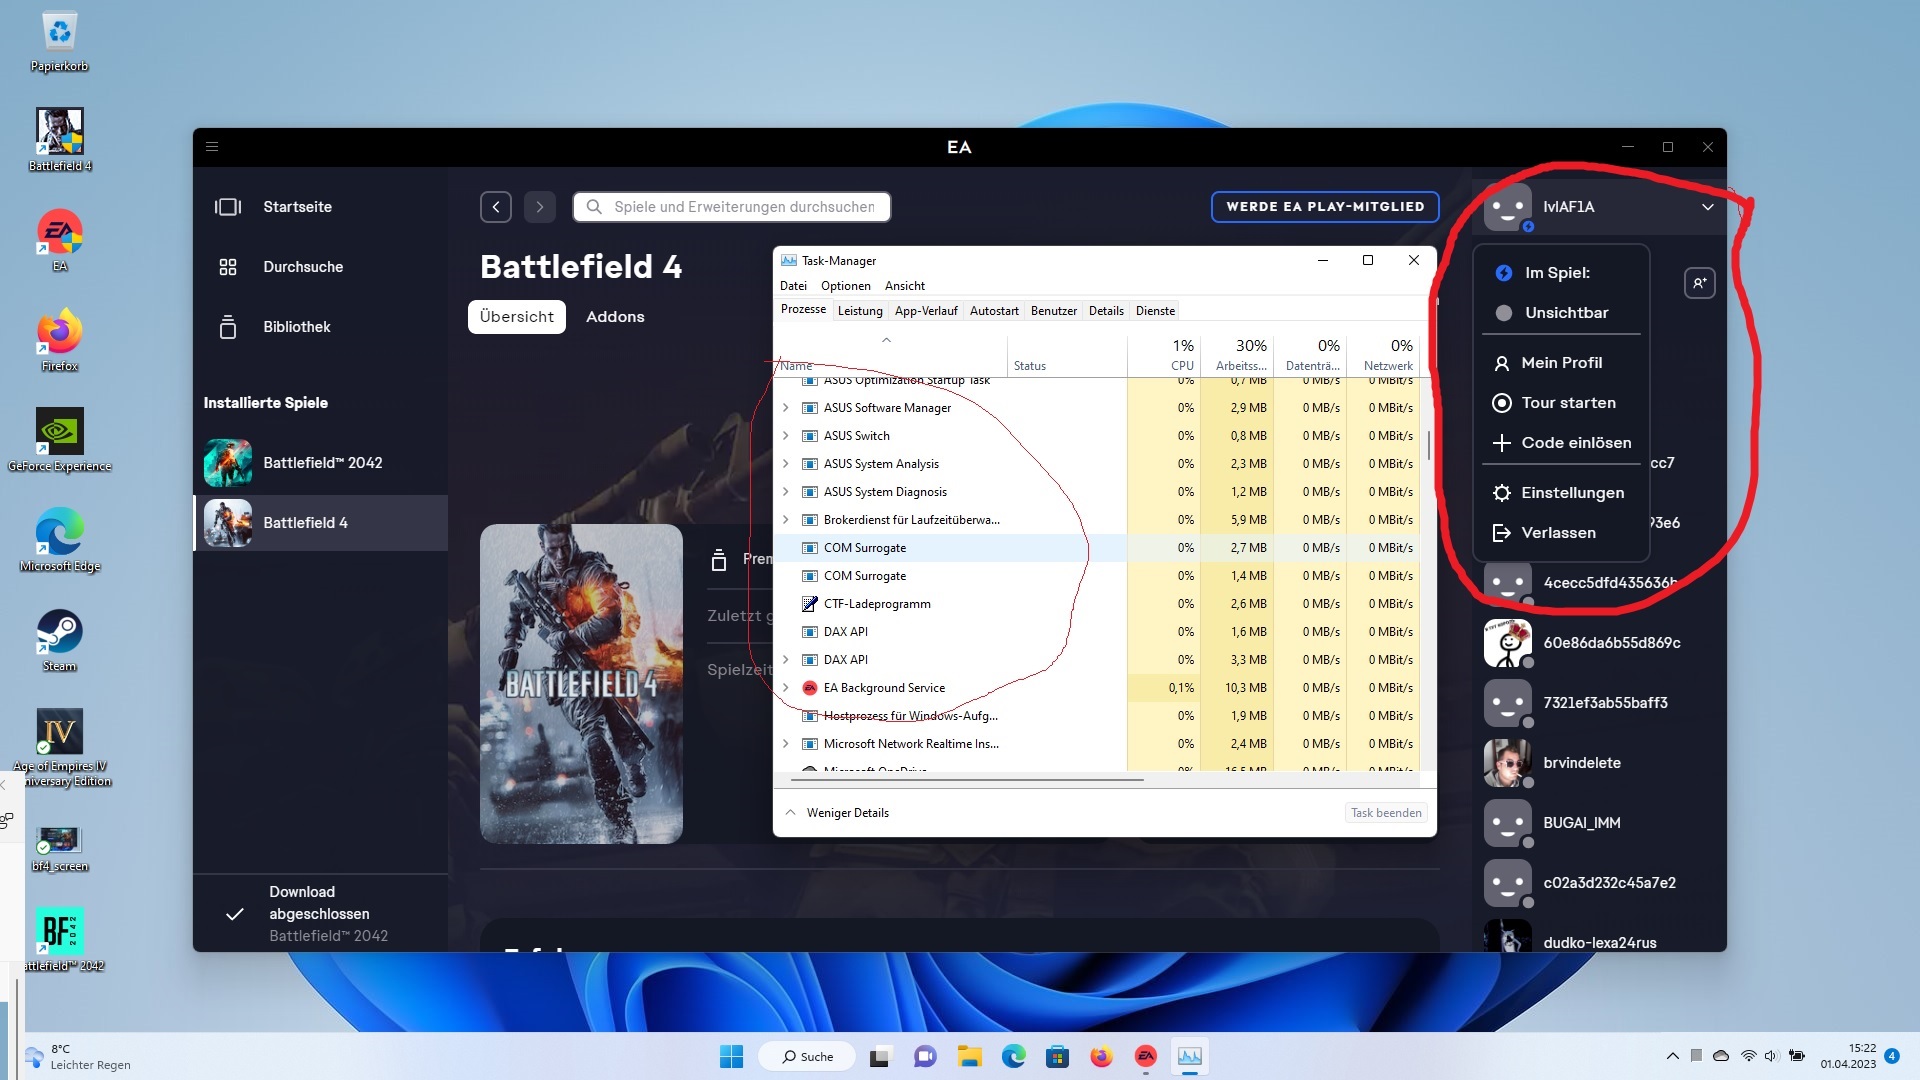Expand ASUS System Analysis process
The width and height of the screenshot is (1920, 1080).
click(x=785, y=464)
